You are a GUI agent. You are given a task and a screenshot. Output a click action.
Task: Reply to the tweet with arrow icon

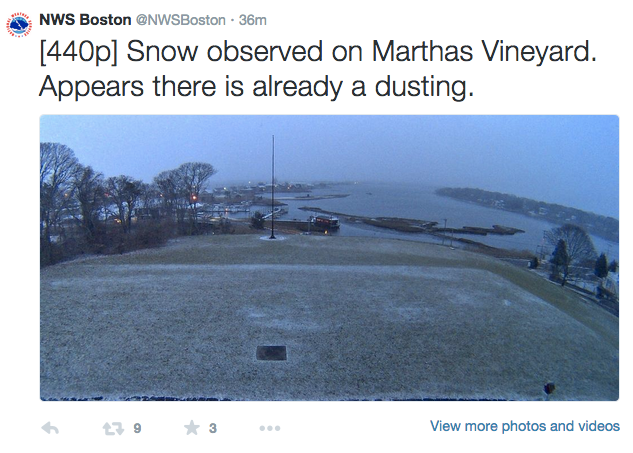tap(50, 428)
